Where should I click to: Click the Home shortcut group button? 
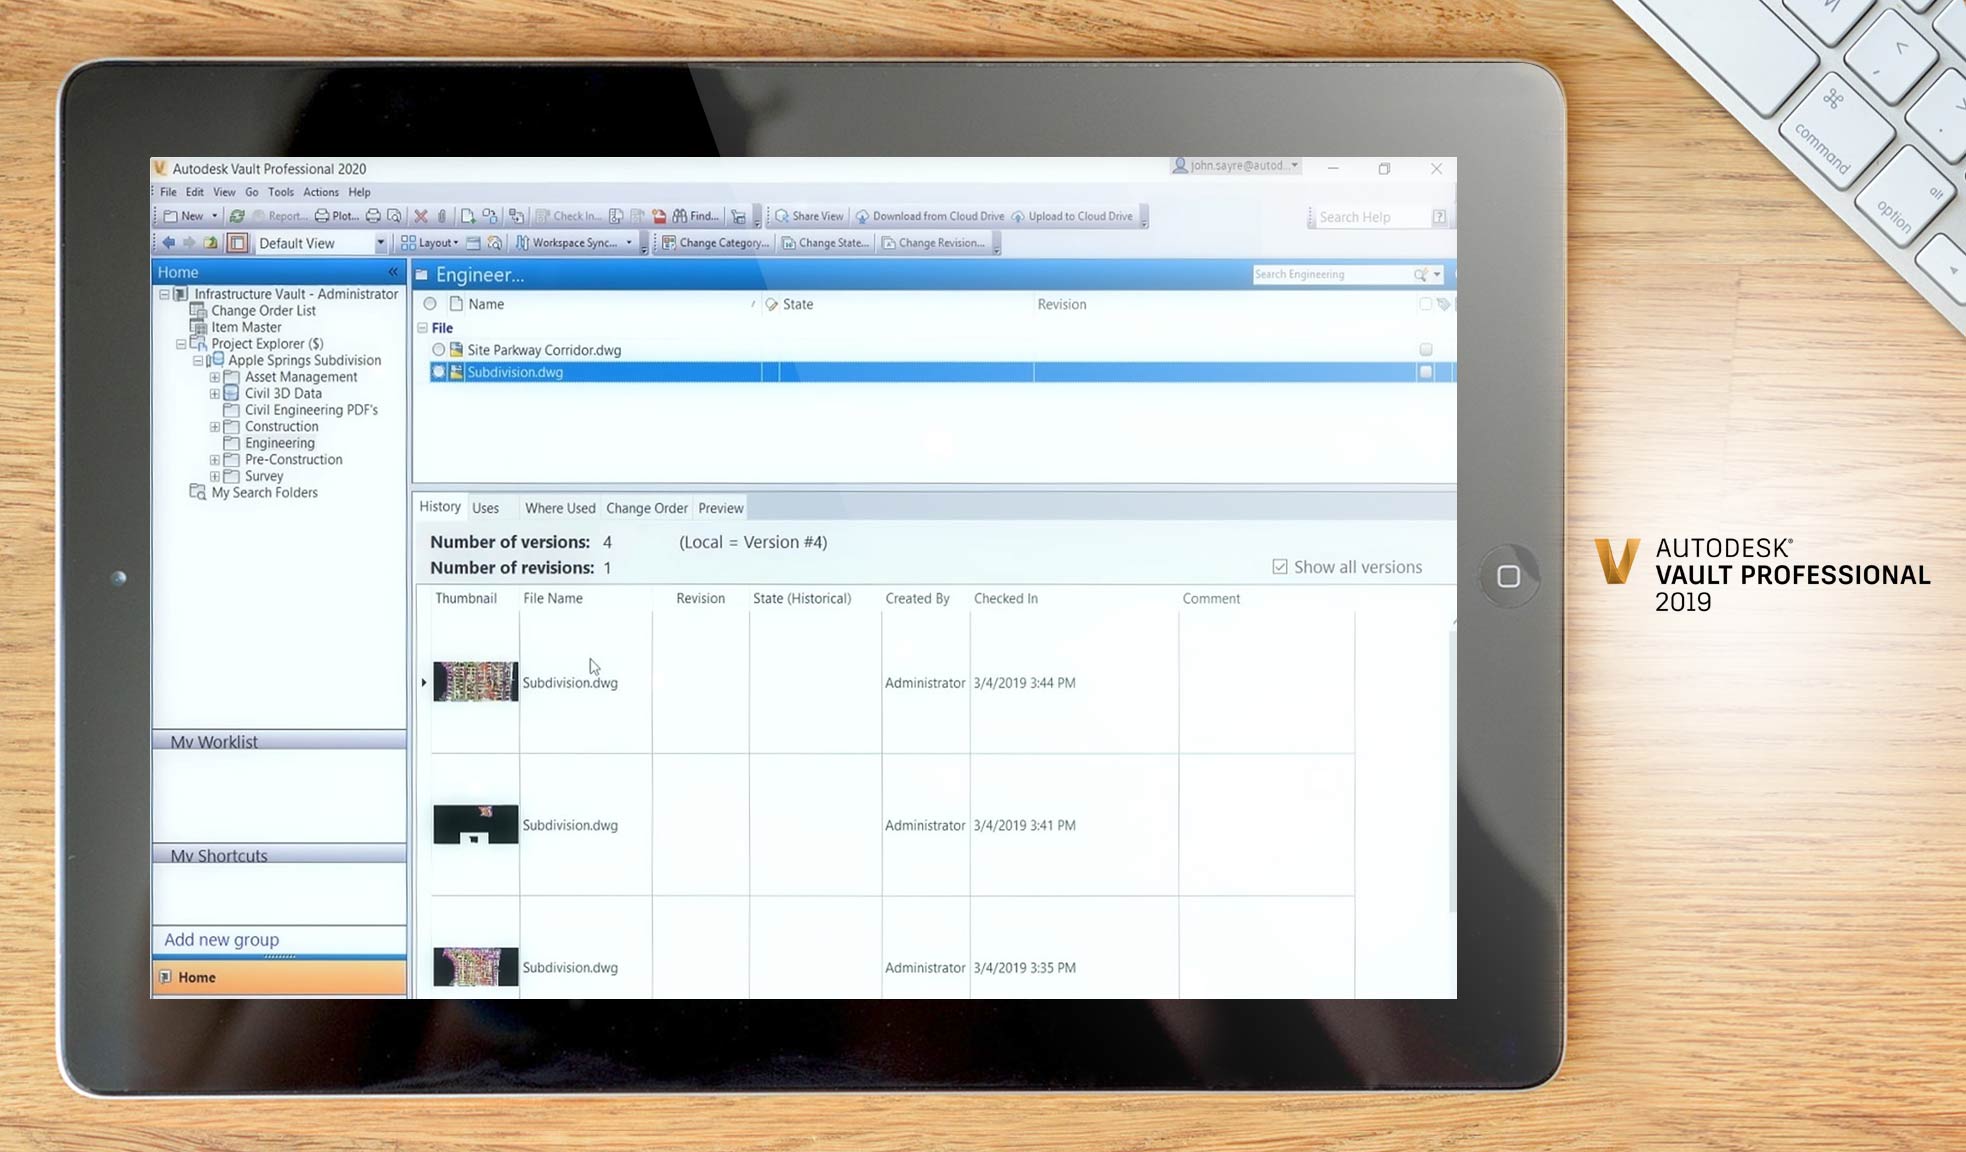click(x=196, y=977)
